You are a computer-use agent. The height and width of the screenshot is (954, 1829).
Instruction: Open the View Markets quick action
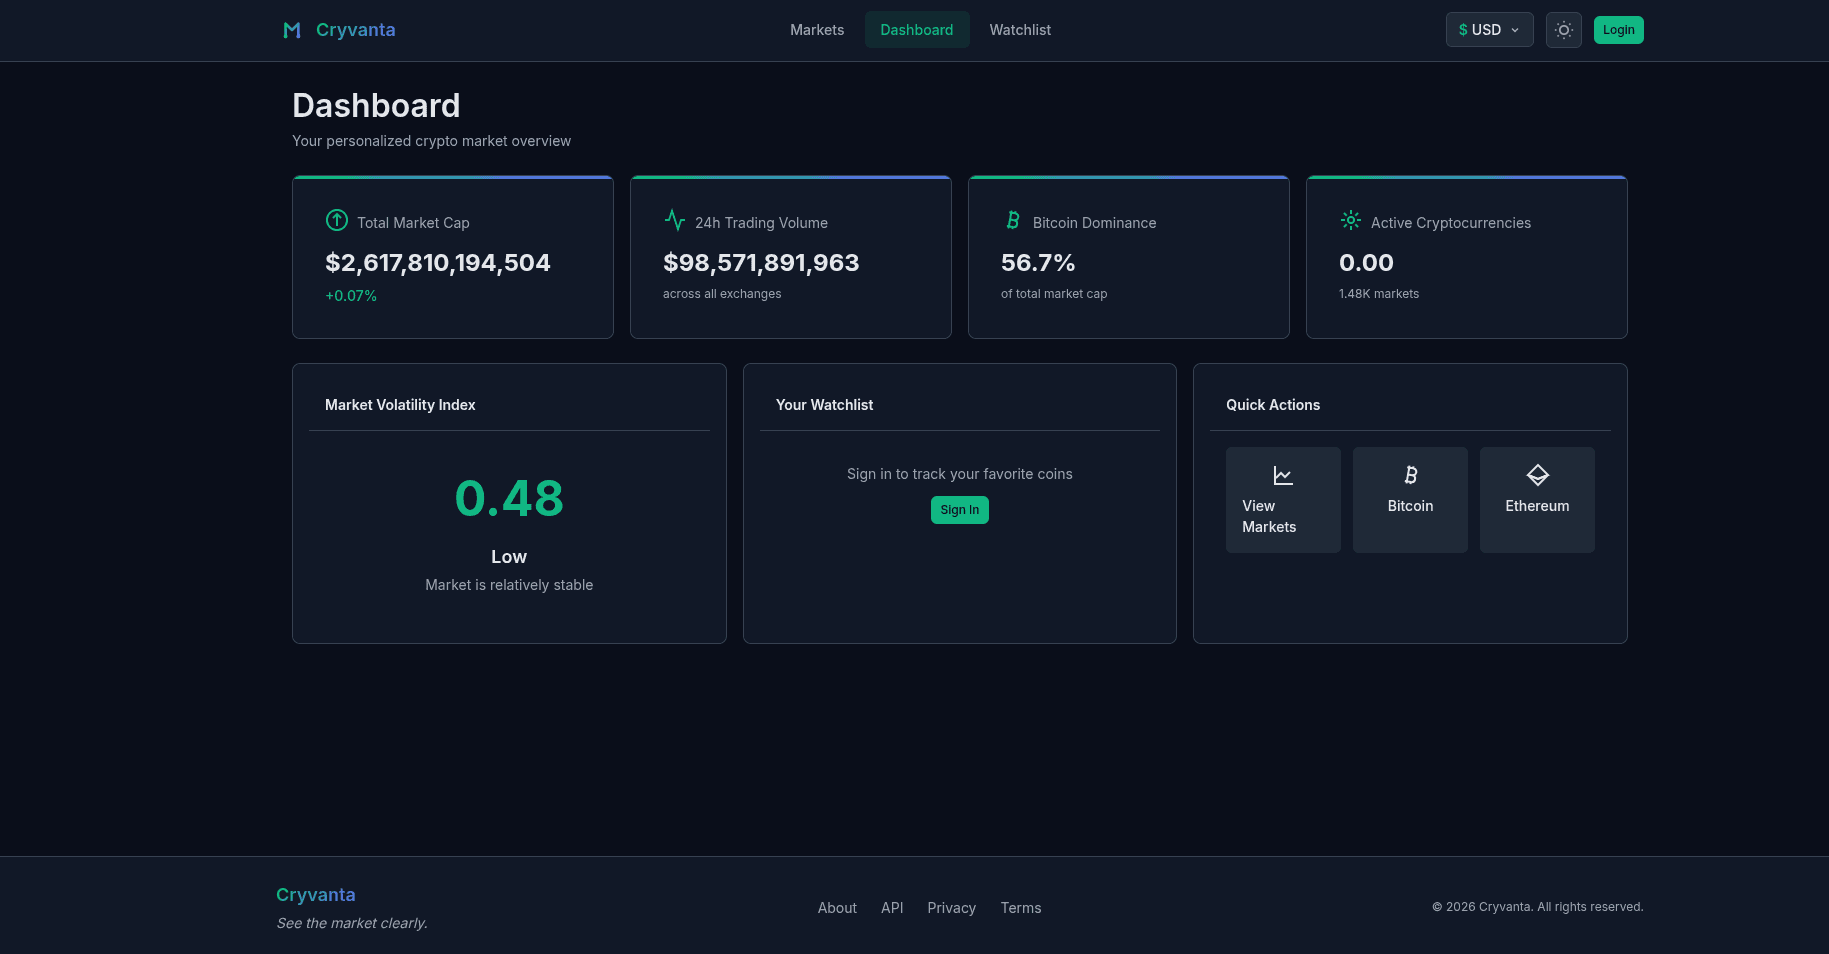[1283, 500]
